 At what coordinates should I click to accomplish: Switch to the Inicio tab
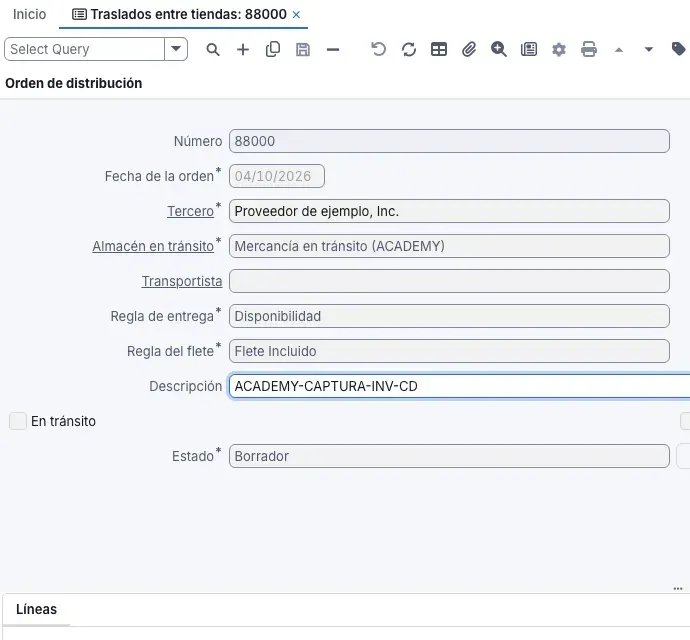click(29, 15)
